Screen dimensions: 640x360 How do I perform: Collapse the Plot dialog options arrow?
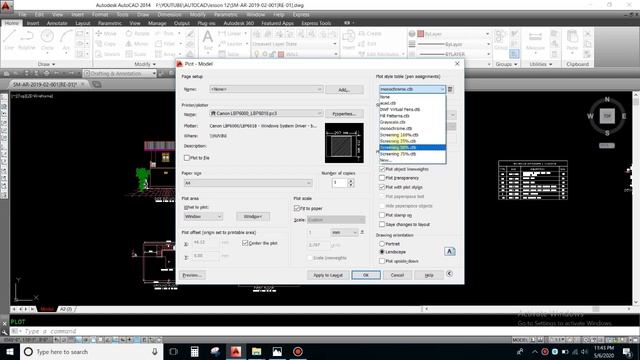tap(449, 274)
